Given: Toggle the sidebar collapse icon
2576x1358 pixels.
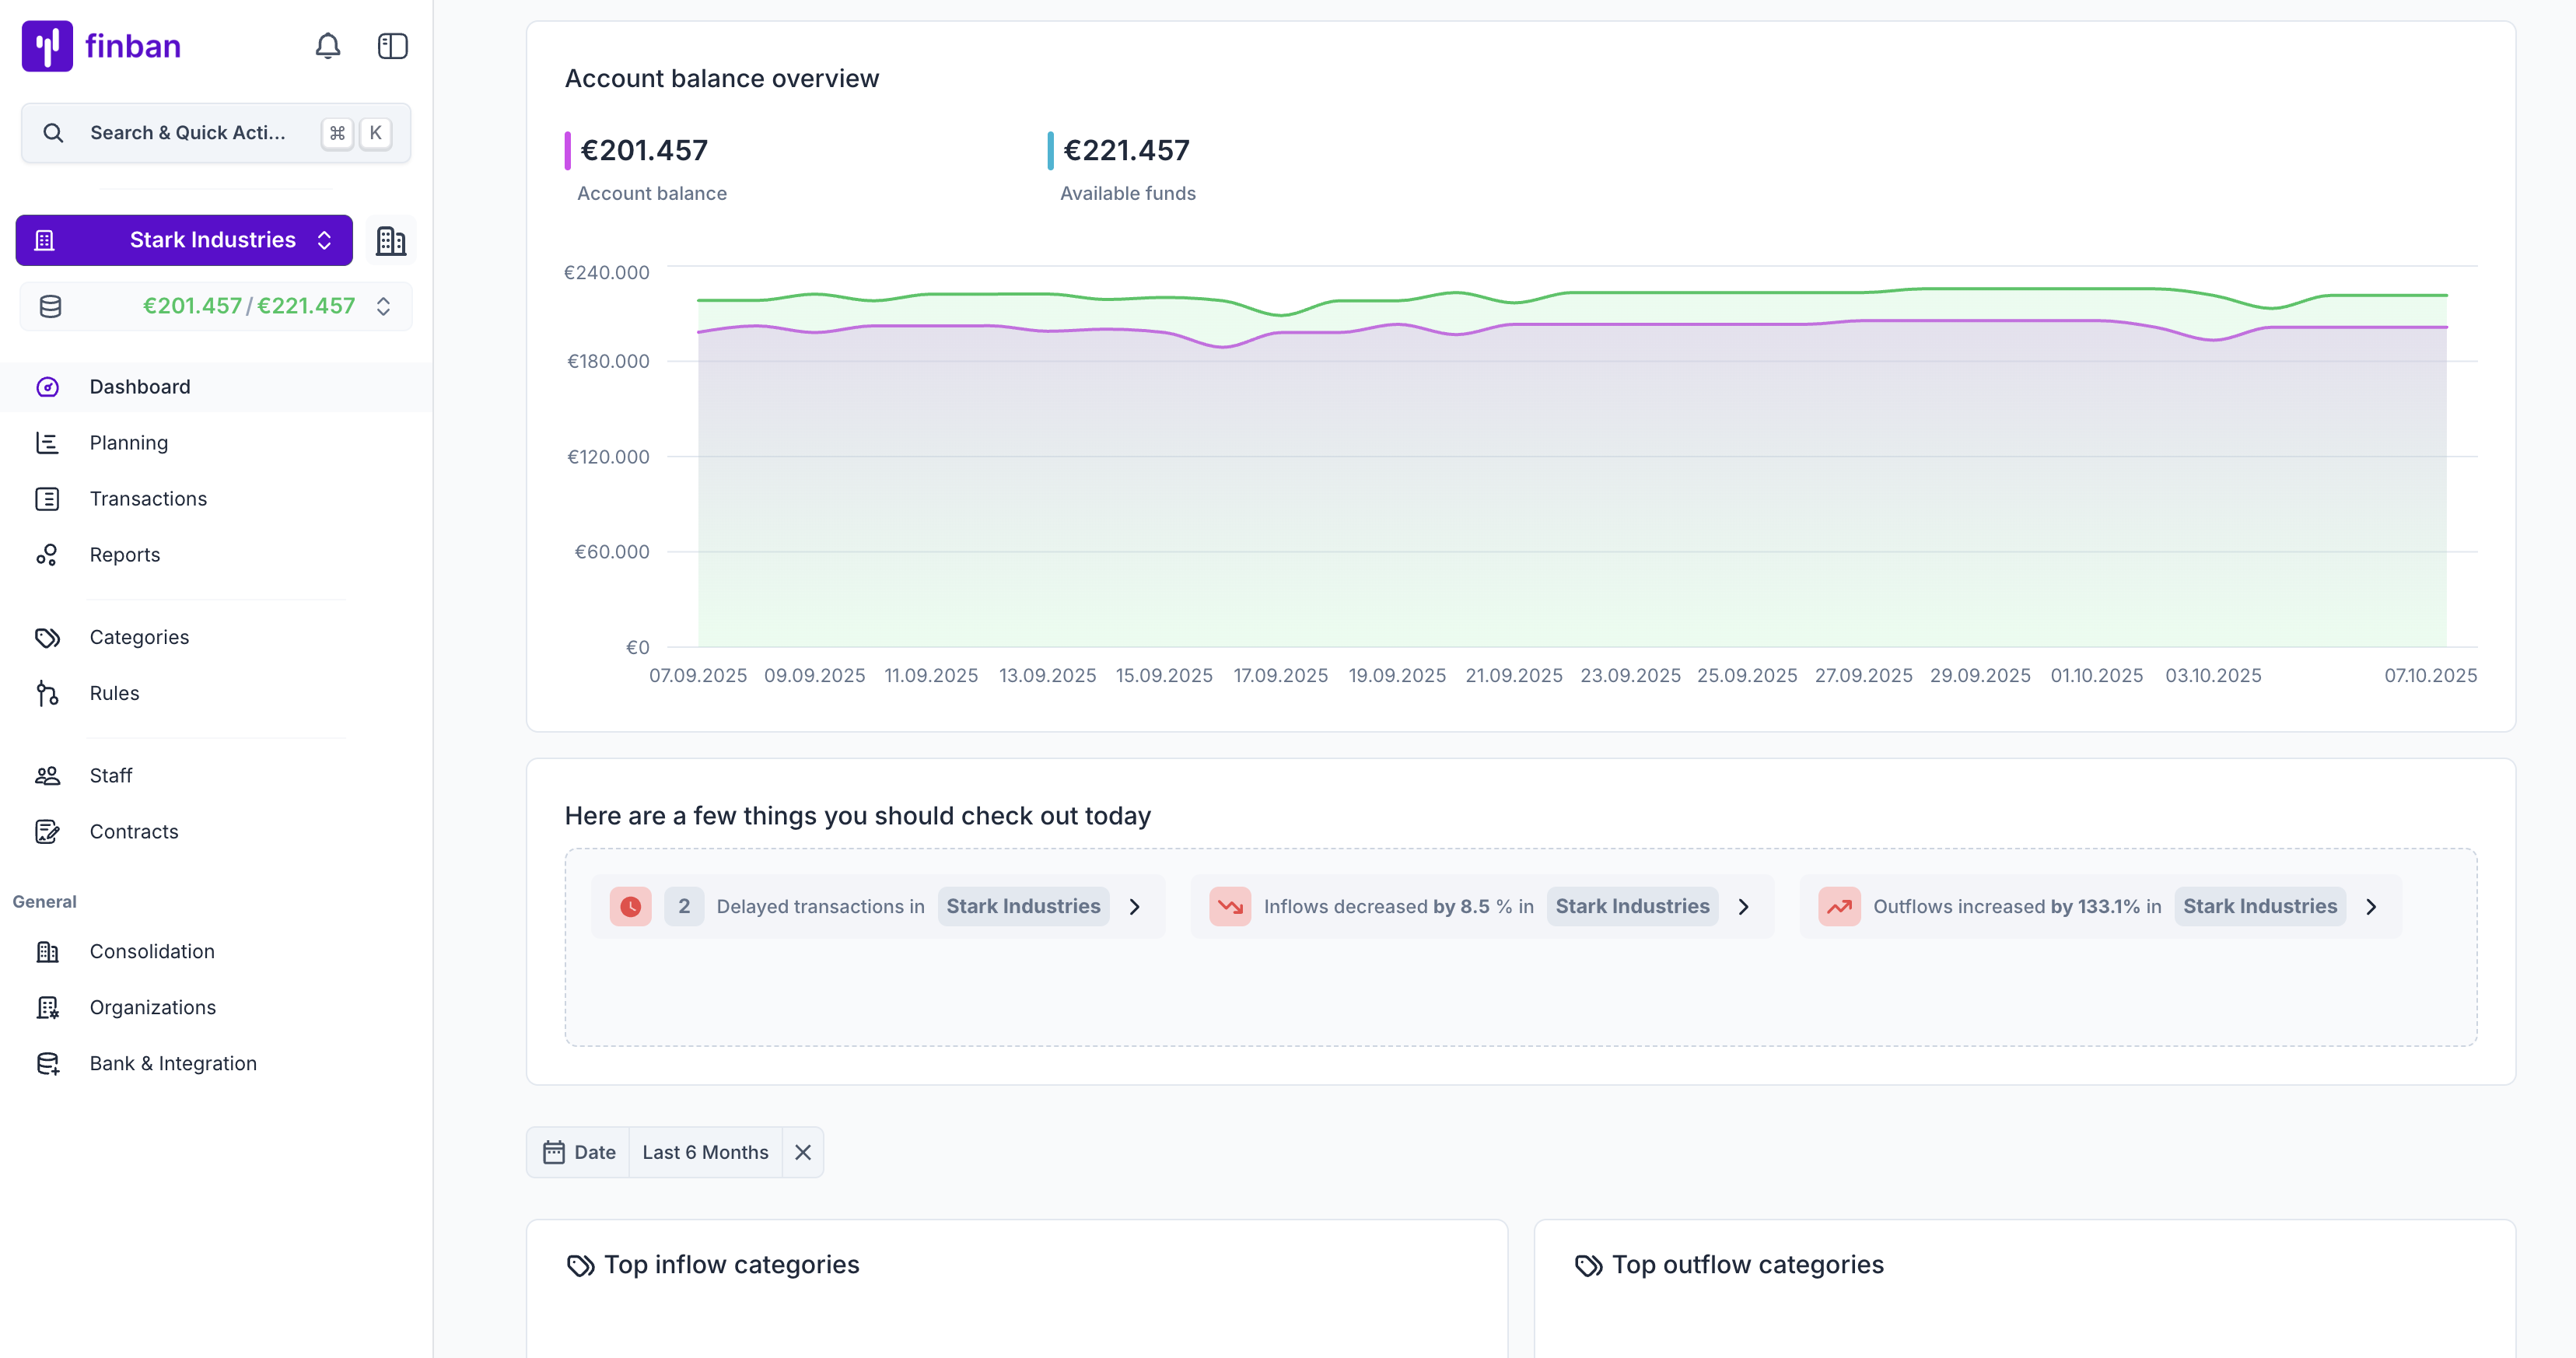Looking at the screenshot, I should pos(392,46).
